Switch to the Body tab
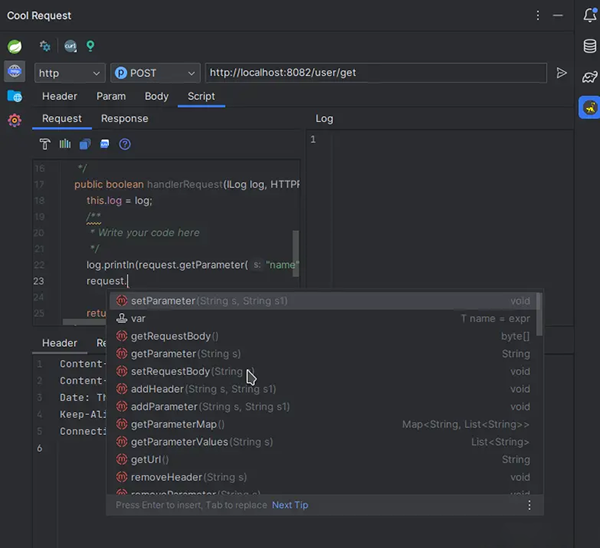This screenshot has height=548, width=600. (157, 96)
